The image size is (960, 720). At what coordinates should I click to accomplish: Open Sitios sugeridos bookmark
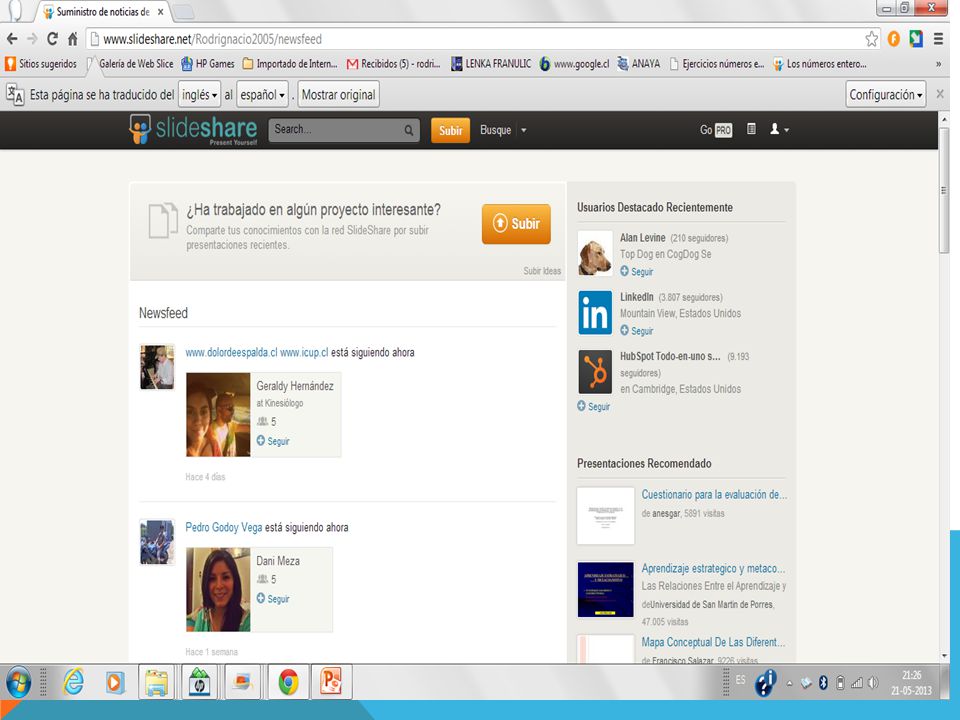coord(41,64)
